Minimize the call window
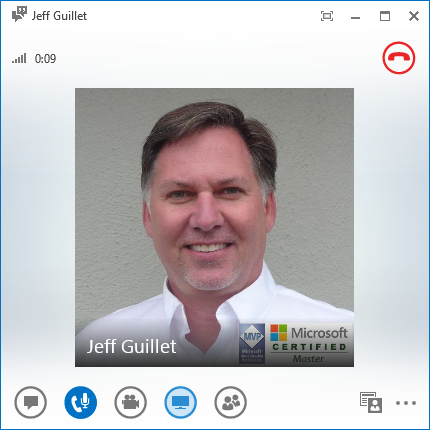Image resolution: width=430 pixels, height=430 pixels. click(x=356, y=17)
